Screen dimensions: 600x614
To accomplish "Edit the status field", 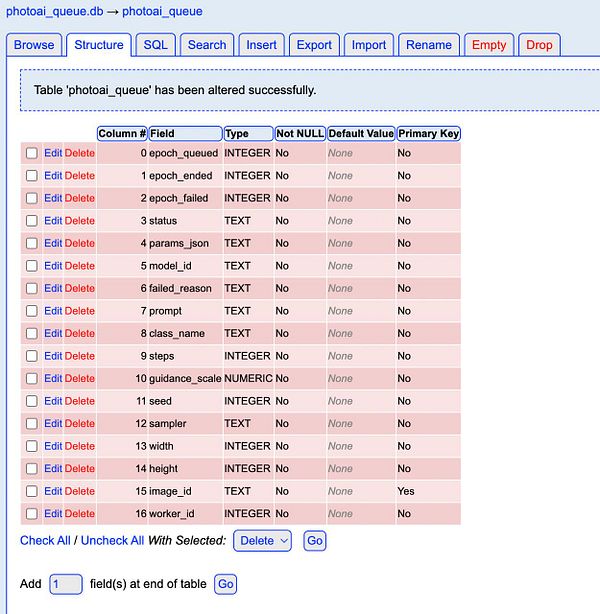I will 53,221.
